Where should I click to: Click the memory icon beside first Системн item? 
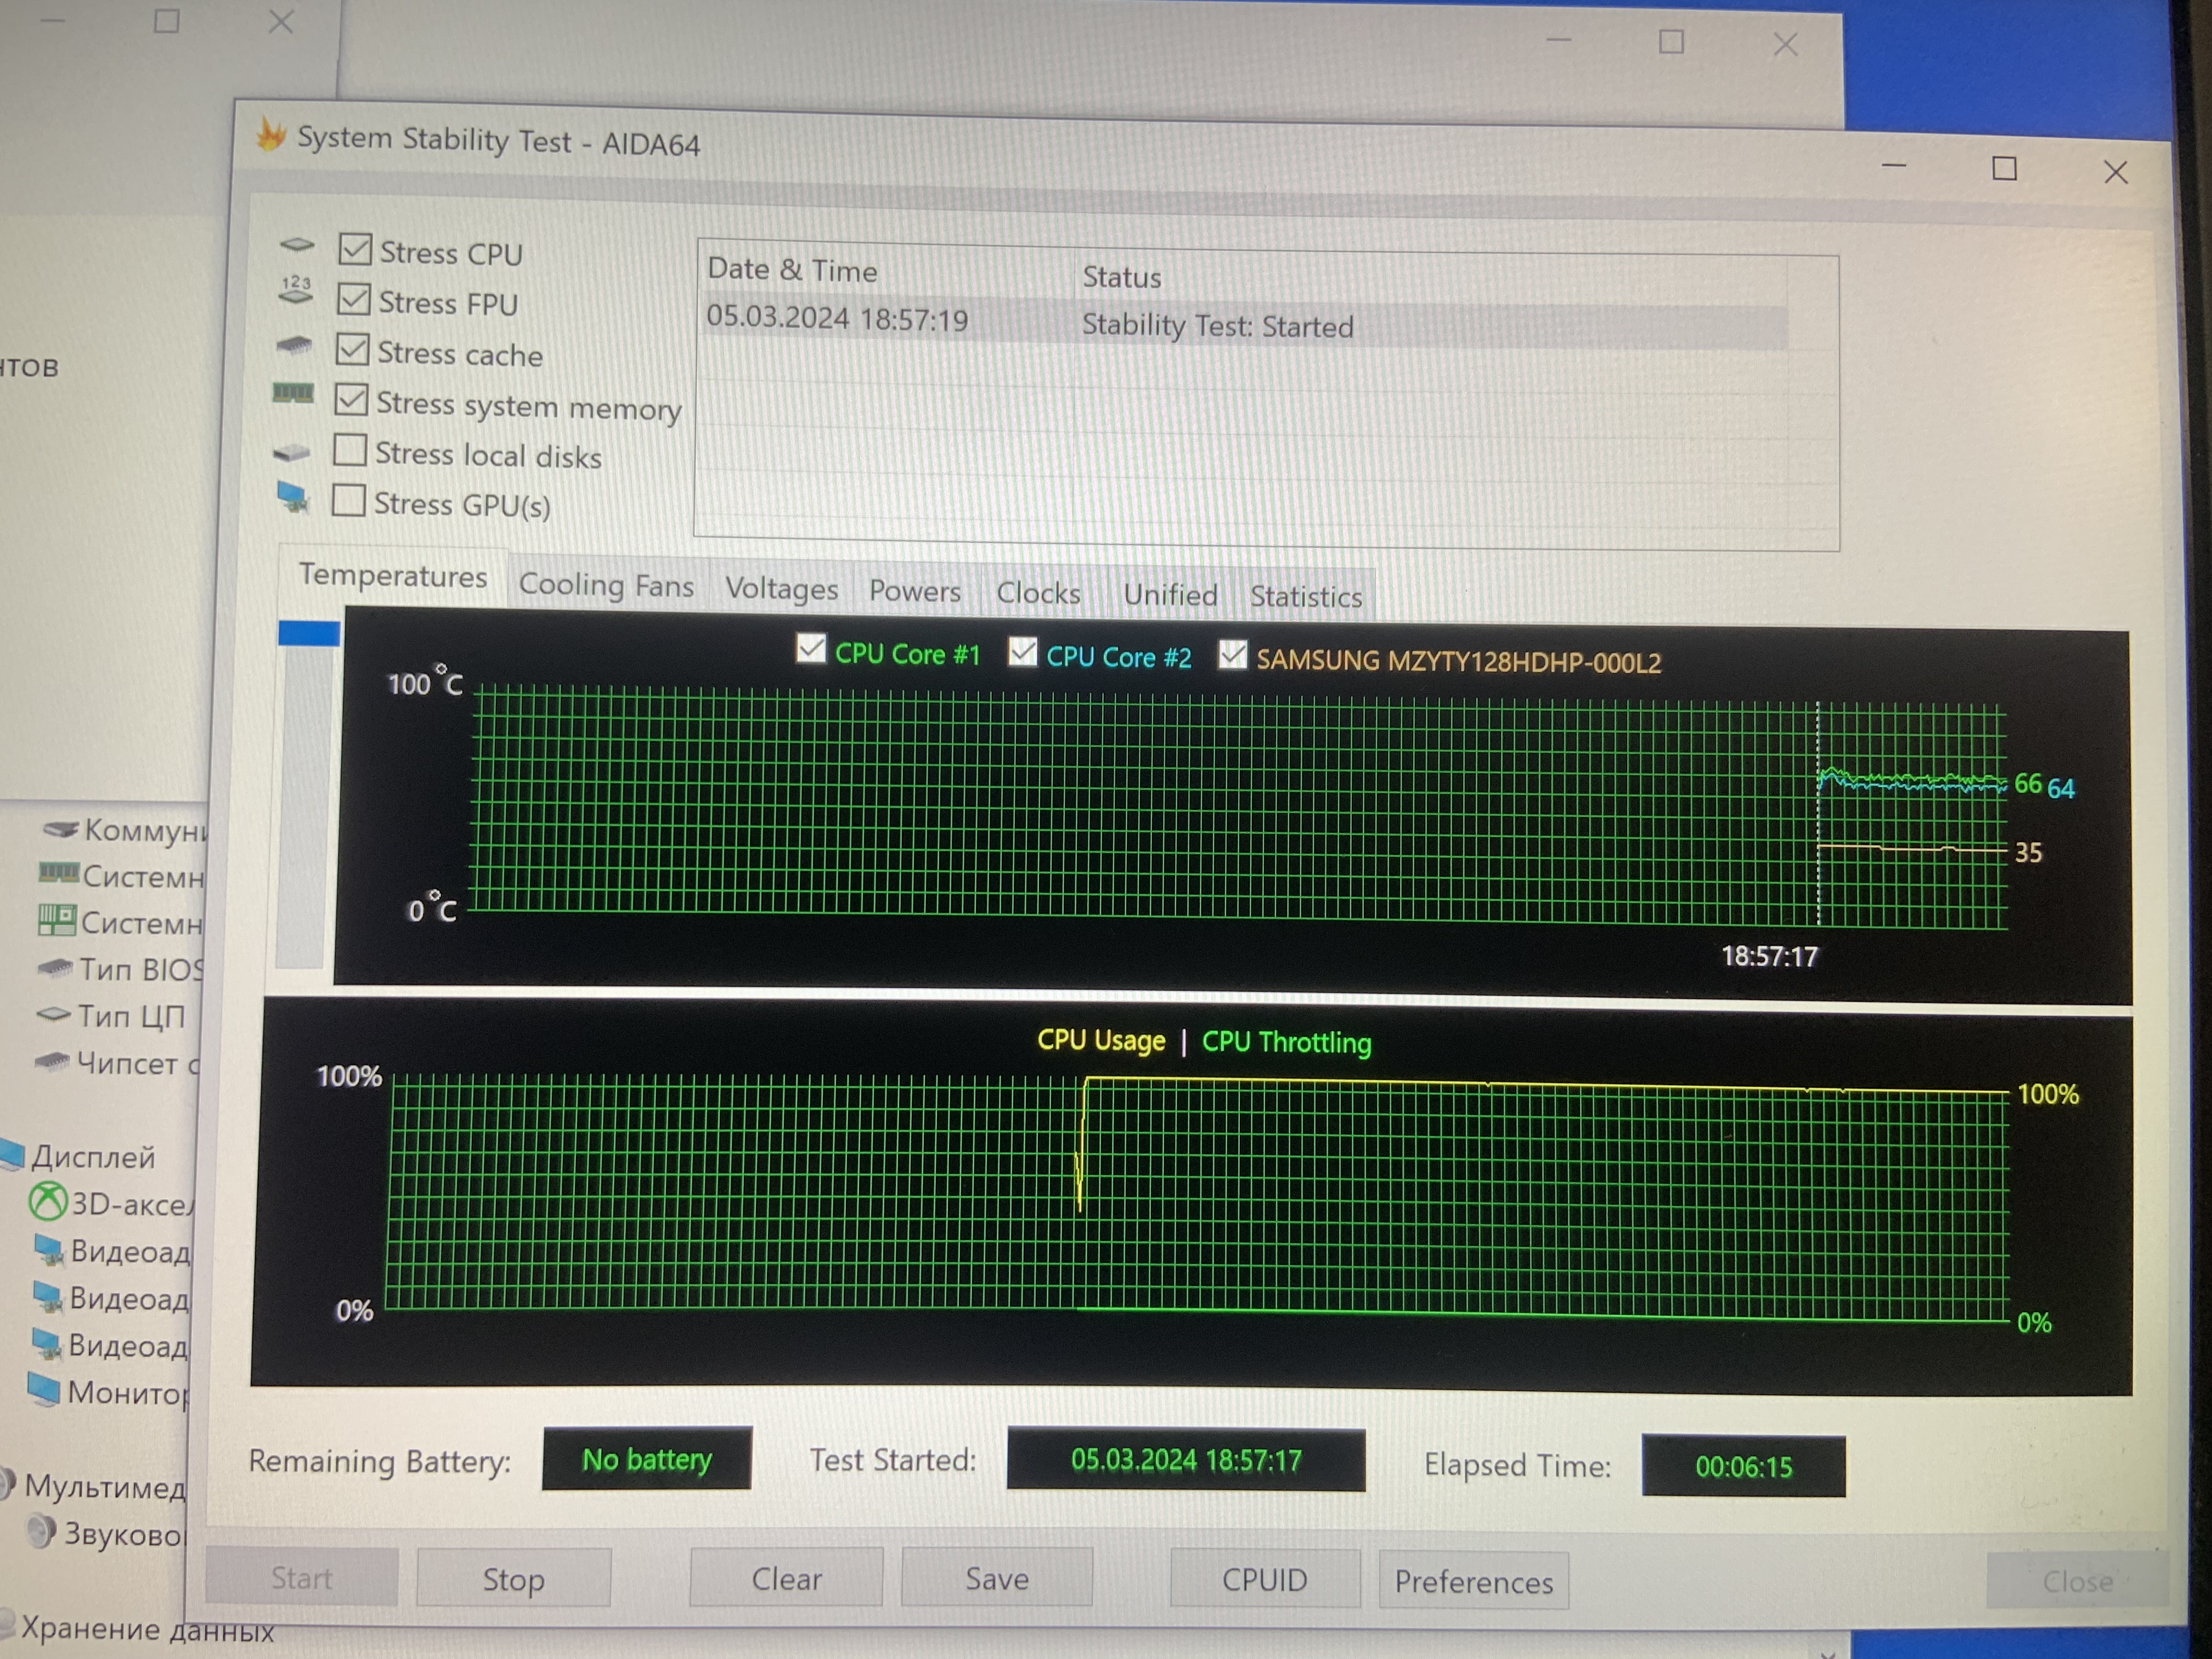[58, 873]
